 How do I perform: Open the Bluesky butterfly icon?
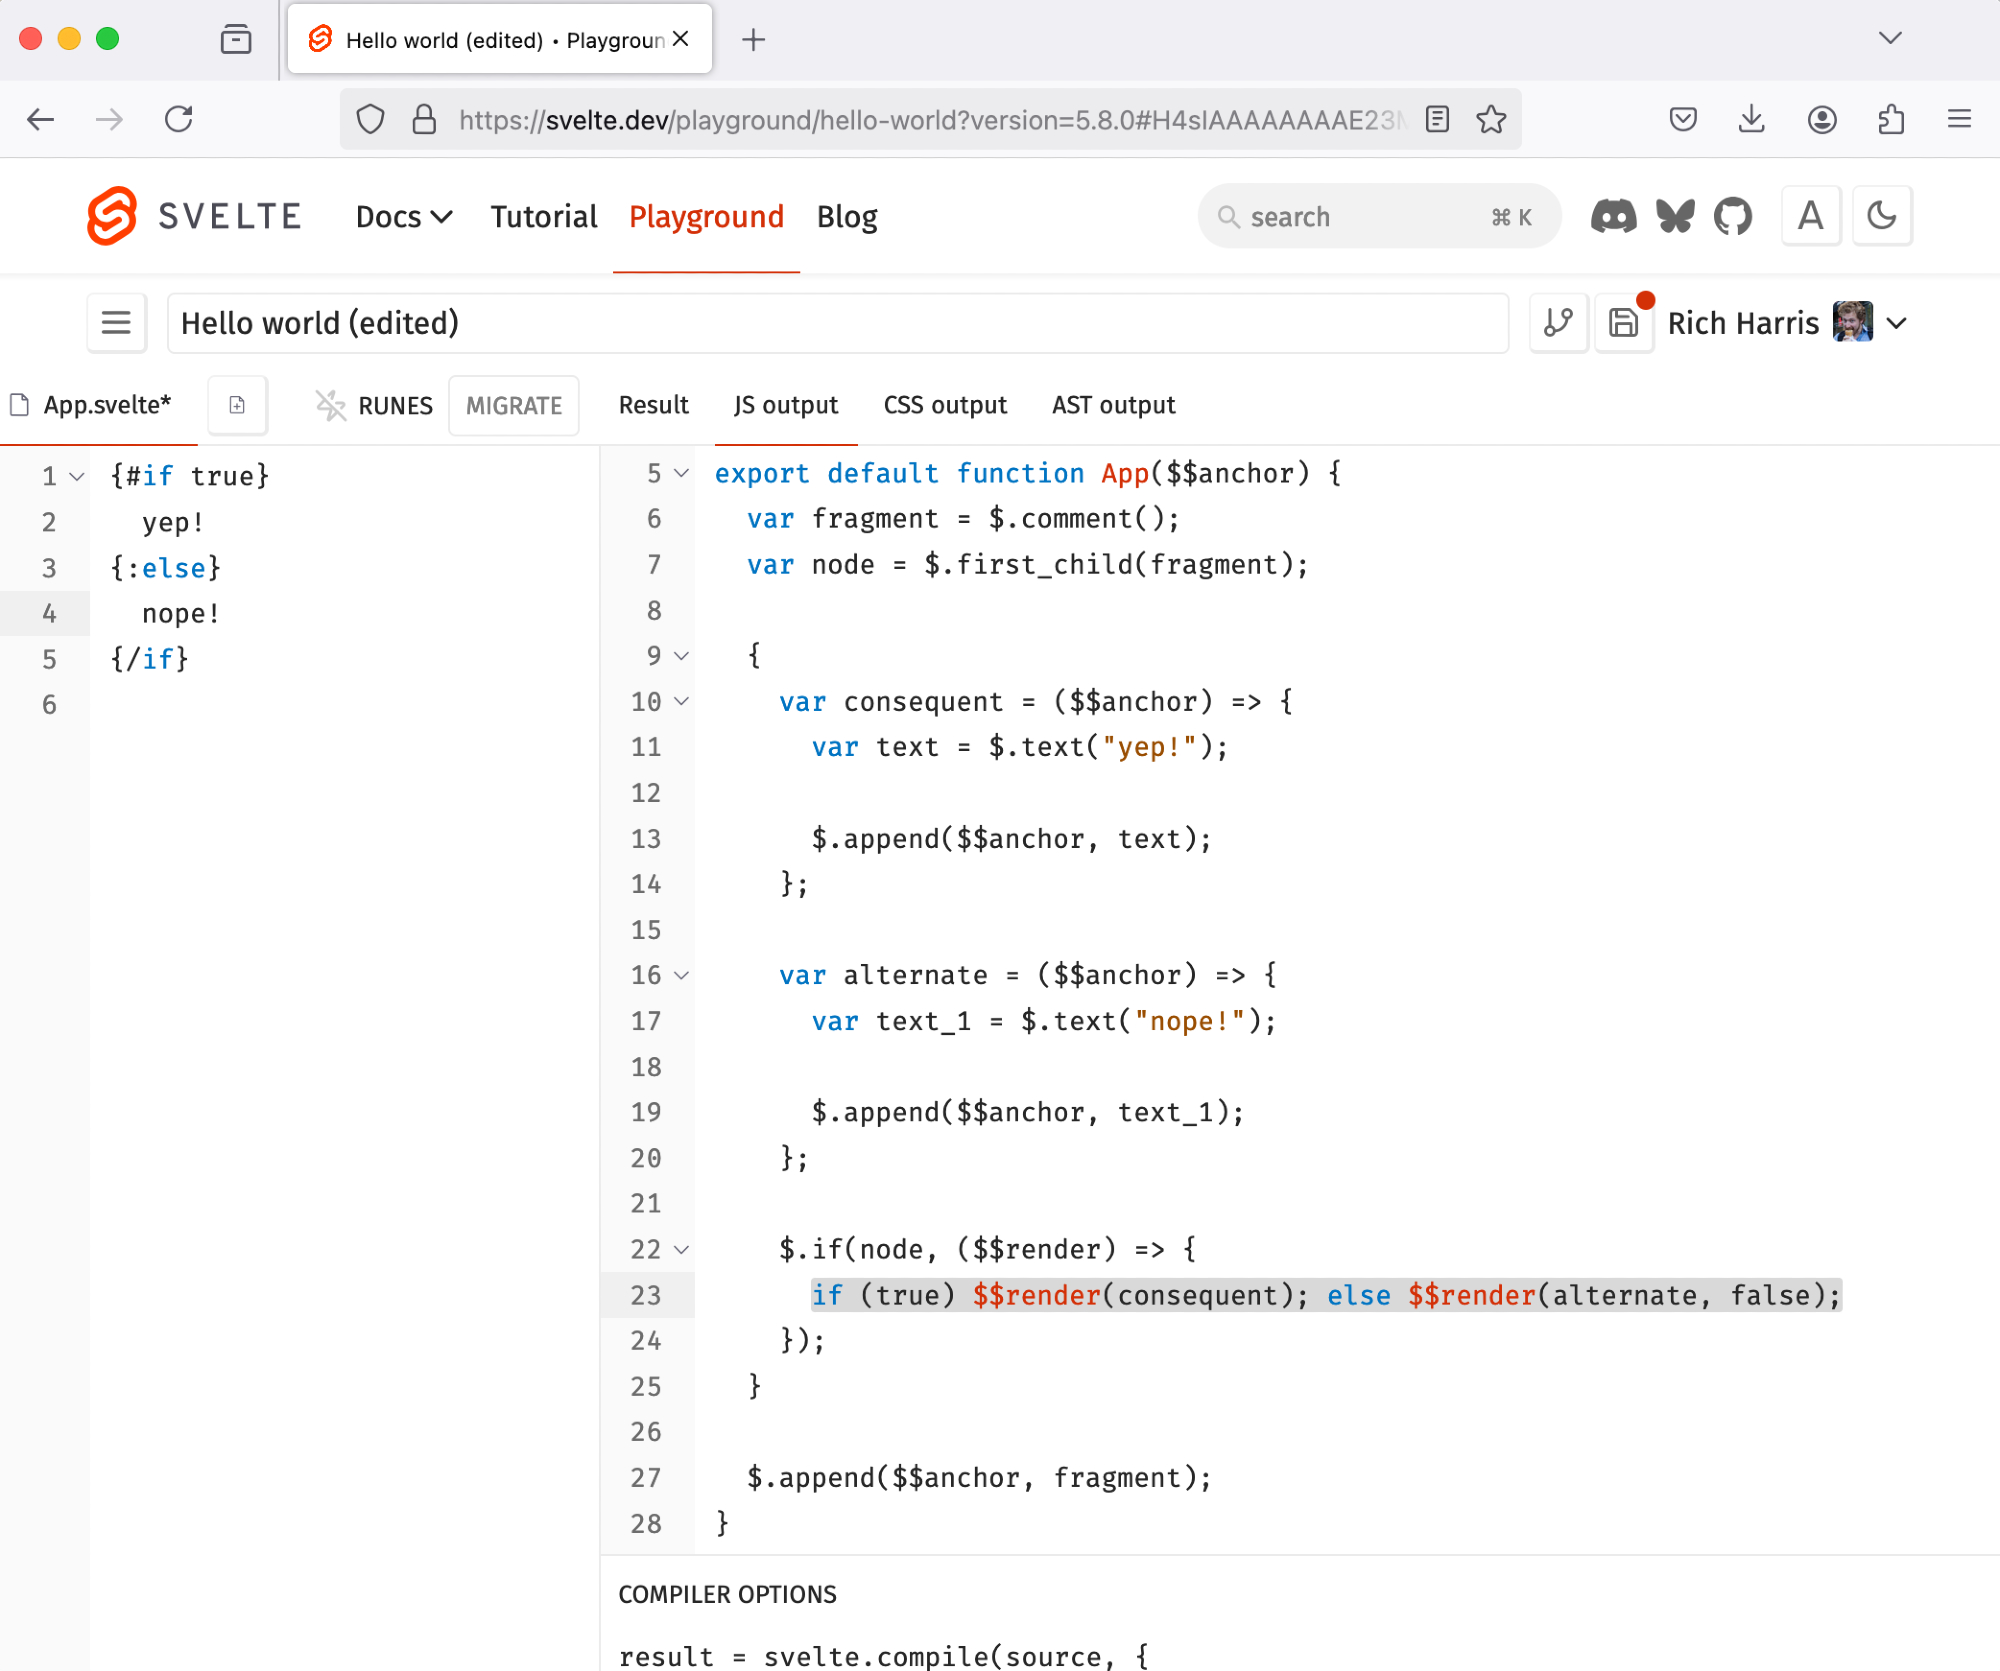coord(1674,217)
